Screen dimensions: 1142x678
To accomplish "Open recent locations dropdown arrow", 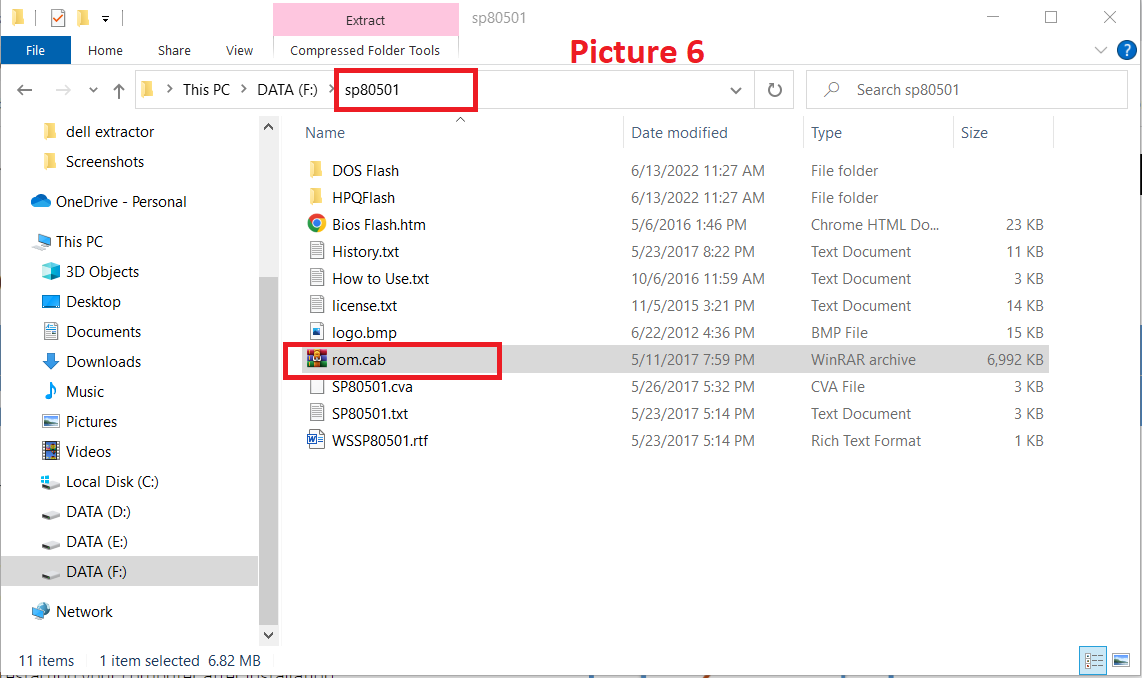I will (x=93, y=90).
